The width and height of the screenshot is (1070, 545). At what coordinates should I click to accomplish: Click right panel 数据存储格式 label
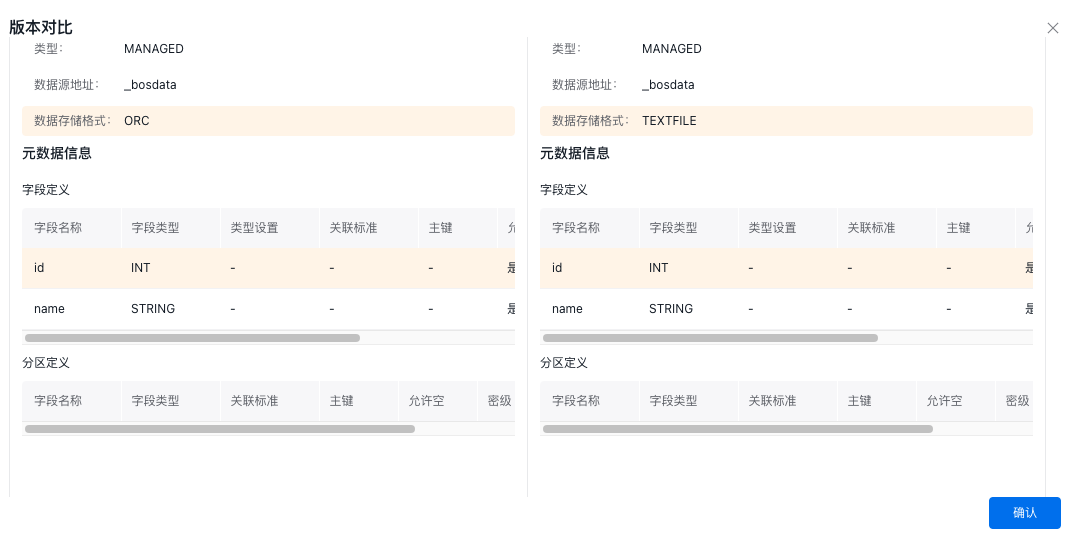pyautogui.click(x=590, y=121)
